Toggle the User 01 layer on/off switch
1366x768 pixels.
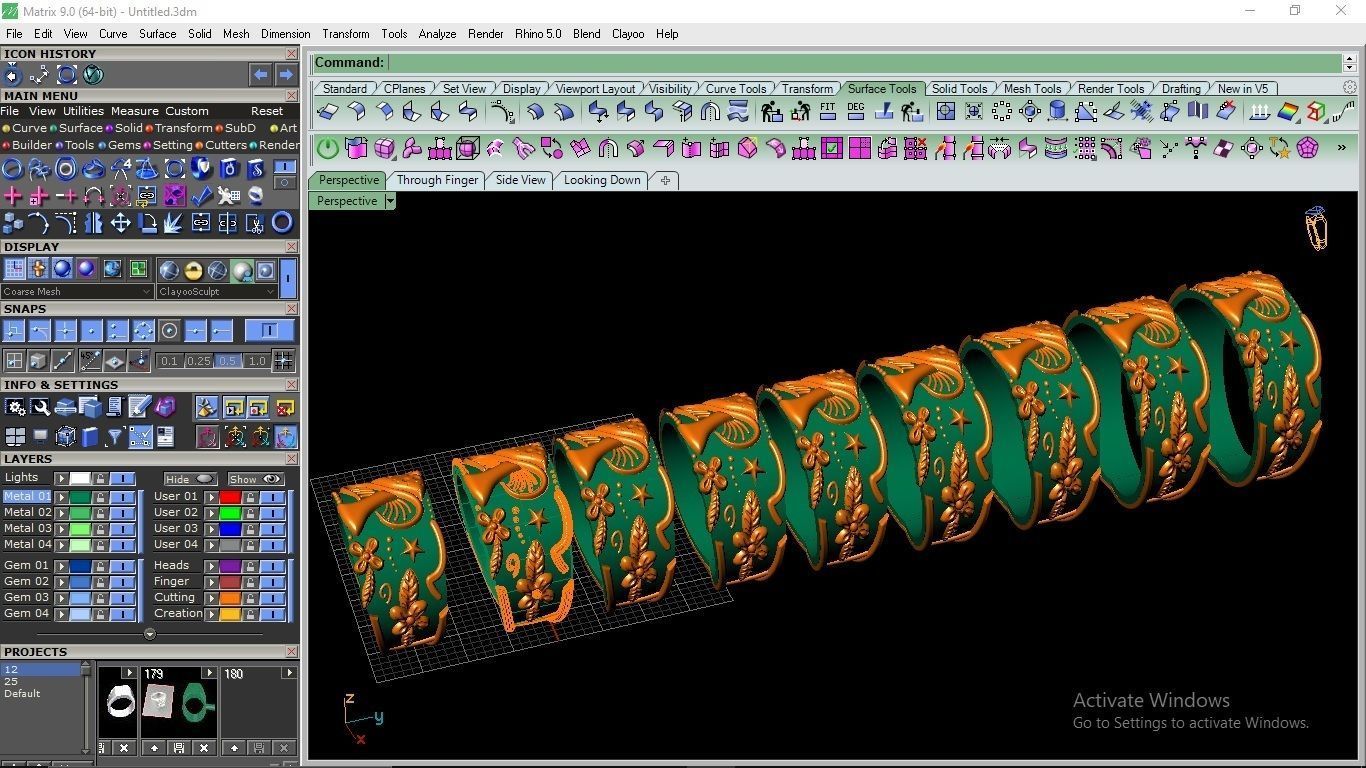click(x=273, y=497)
